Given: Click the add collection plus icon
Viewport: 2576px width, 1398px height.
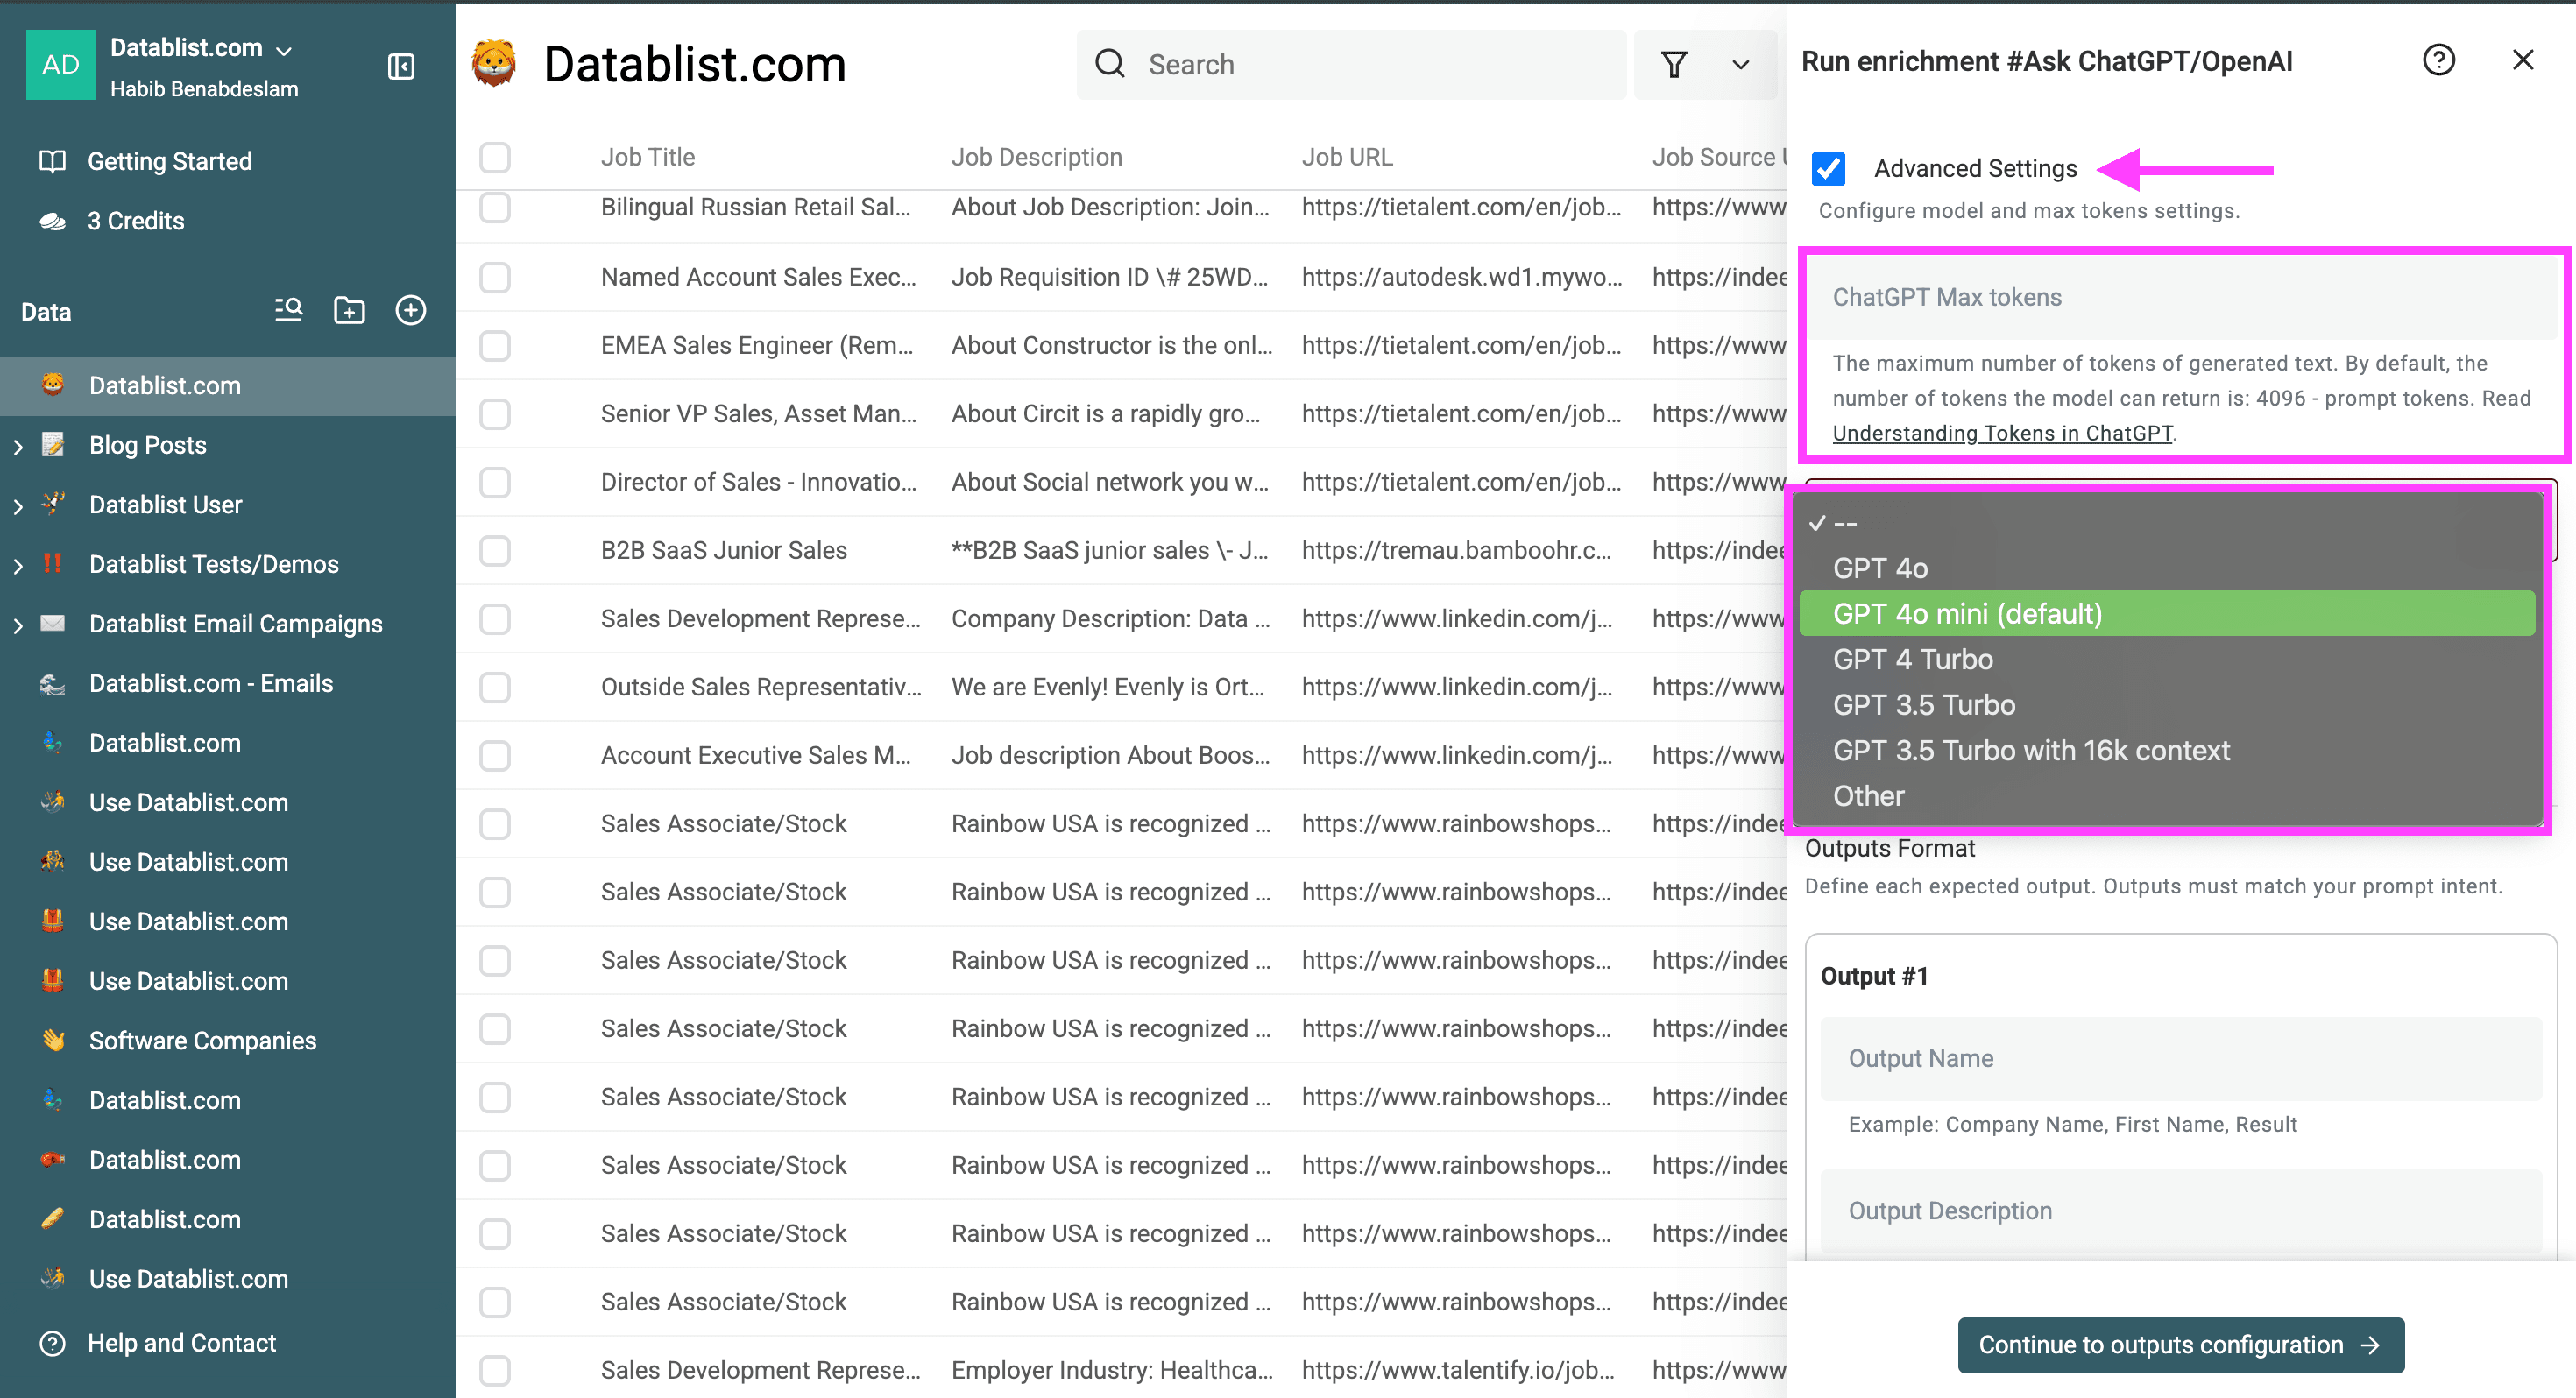Looking at the screenshot, I should [411, 311].
